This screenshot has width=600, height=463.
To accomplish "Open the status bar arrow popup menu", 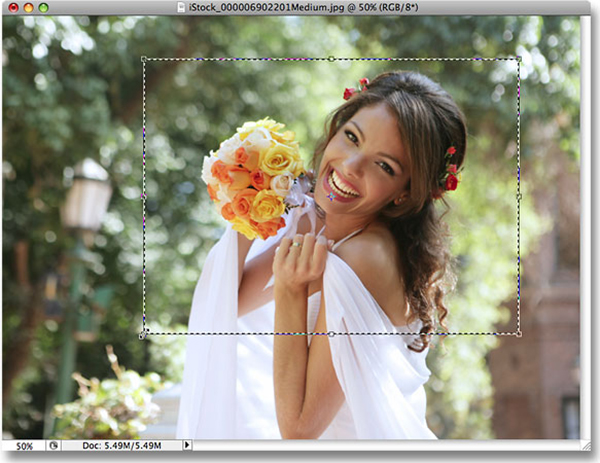I will 187,445.
